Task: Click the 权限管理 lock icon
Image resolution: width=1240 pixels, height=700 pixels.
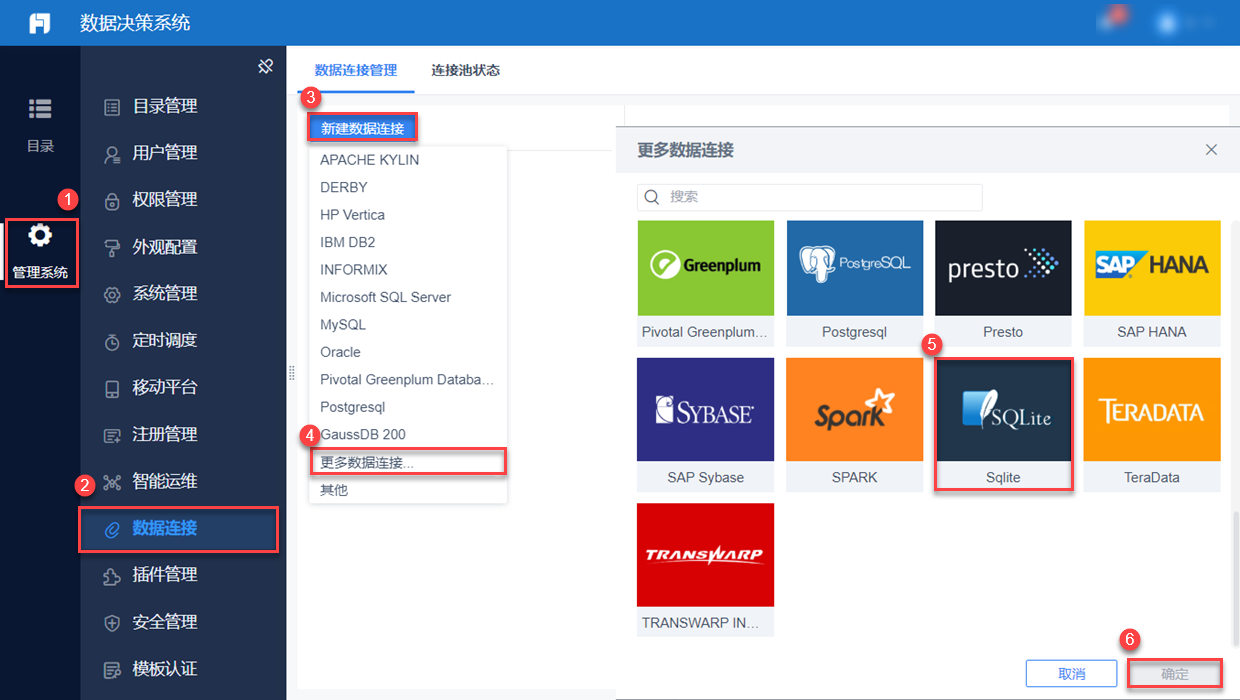Action: click(112, 200)
